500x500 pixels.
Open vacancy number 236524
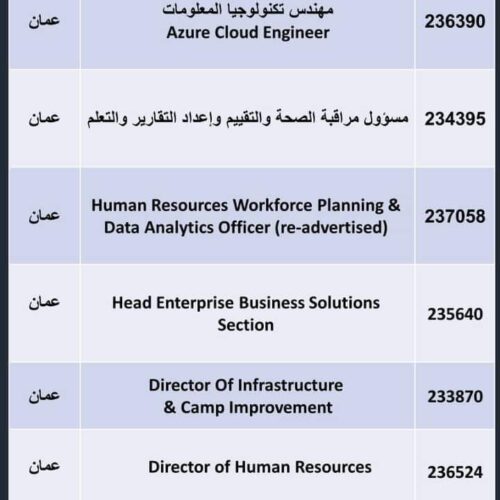(455, 472)
